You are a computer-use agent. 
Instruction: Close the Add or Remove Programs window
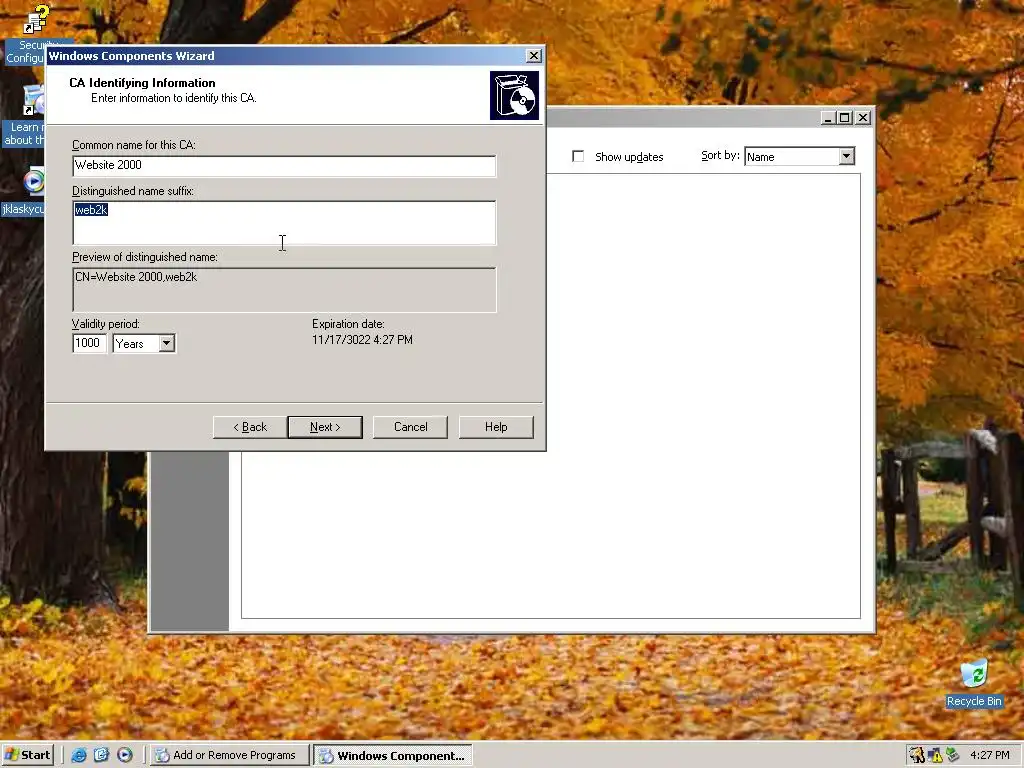pyautogui.click(x=863, y=118)
